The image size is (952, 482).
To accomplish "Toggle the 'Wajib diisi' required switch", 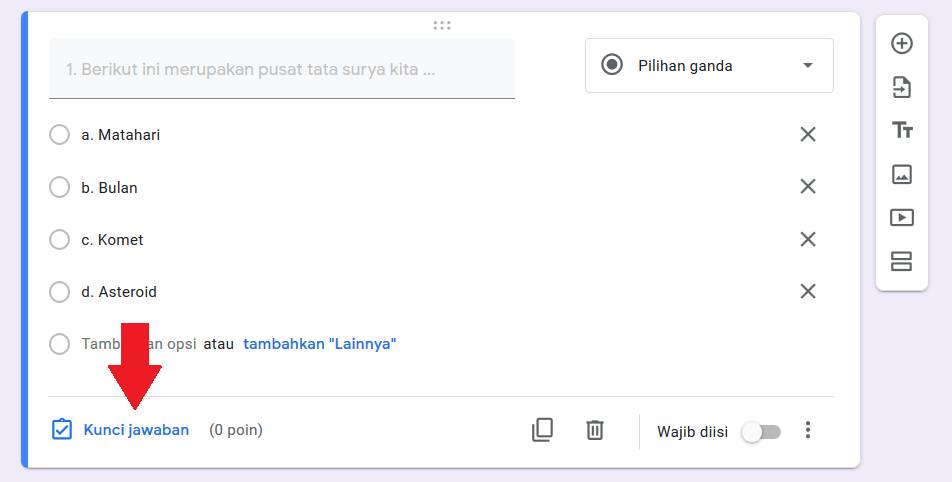I will click(x=762, y=432).
